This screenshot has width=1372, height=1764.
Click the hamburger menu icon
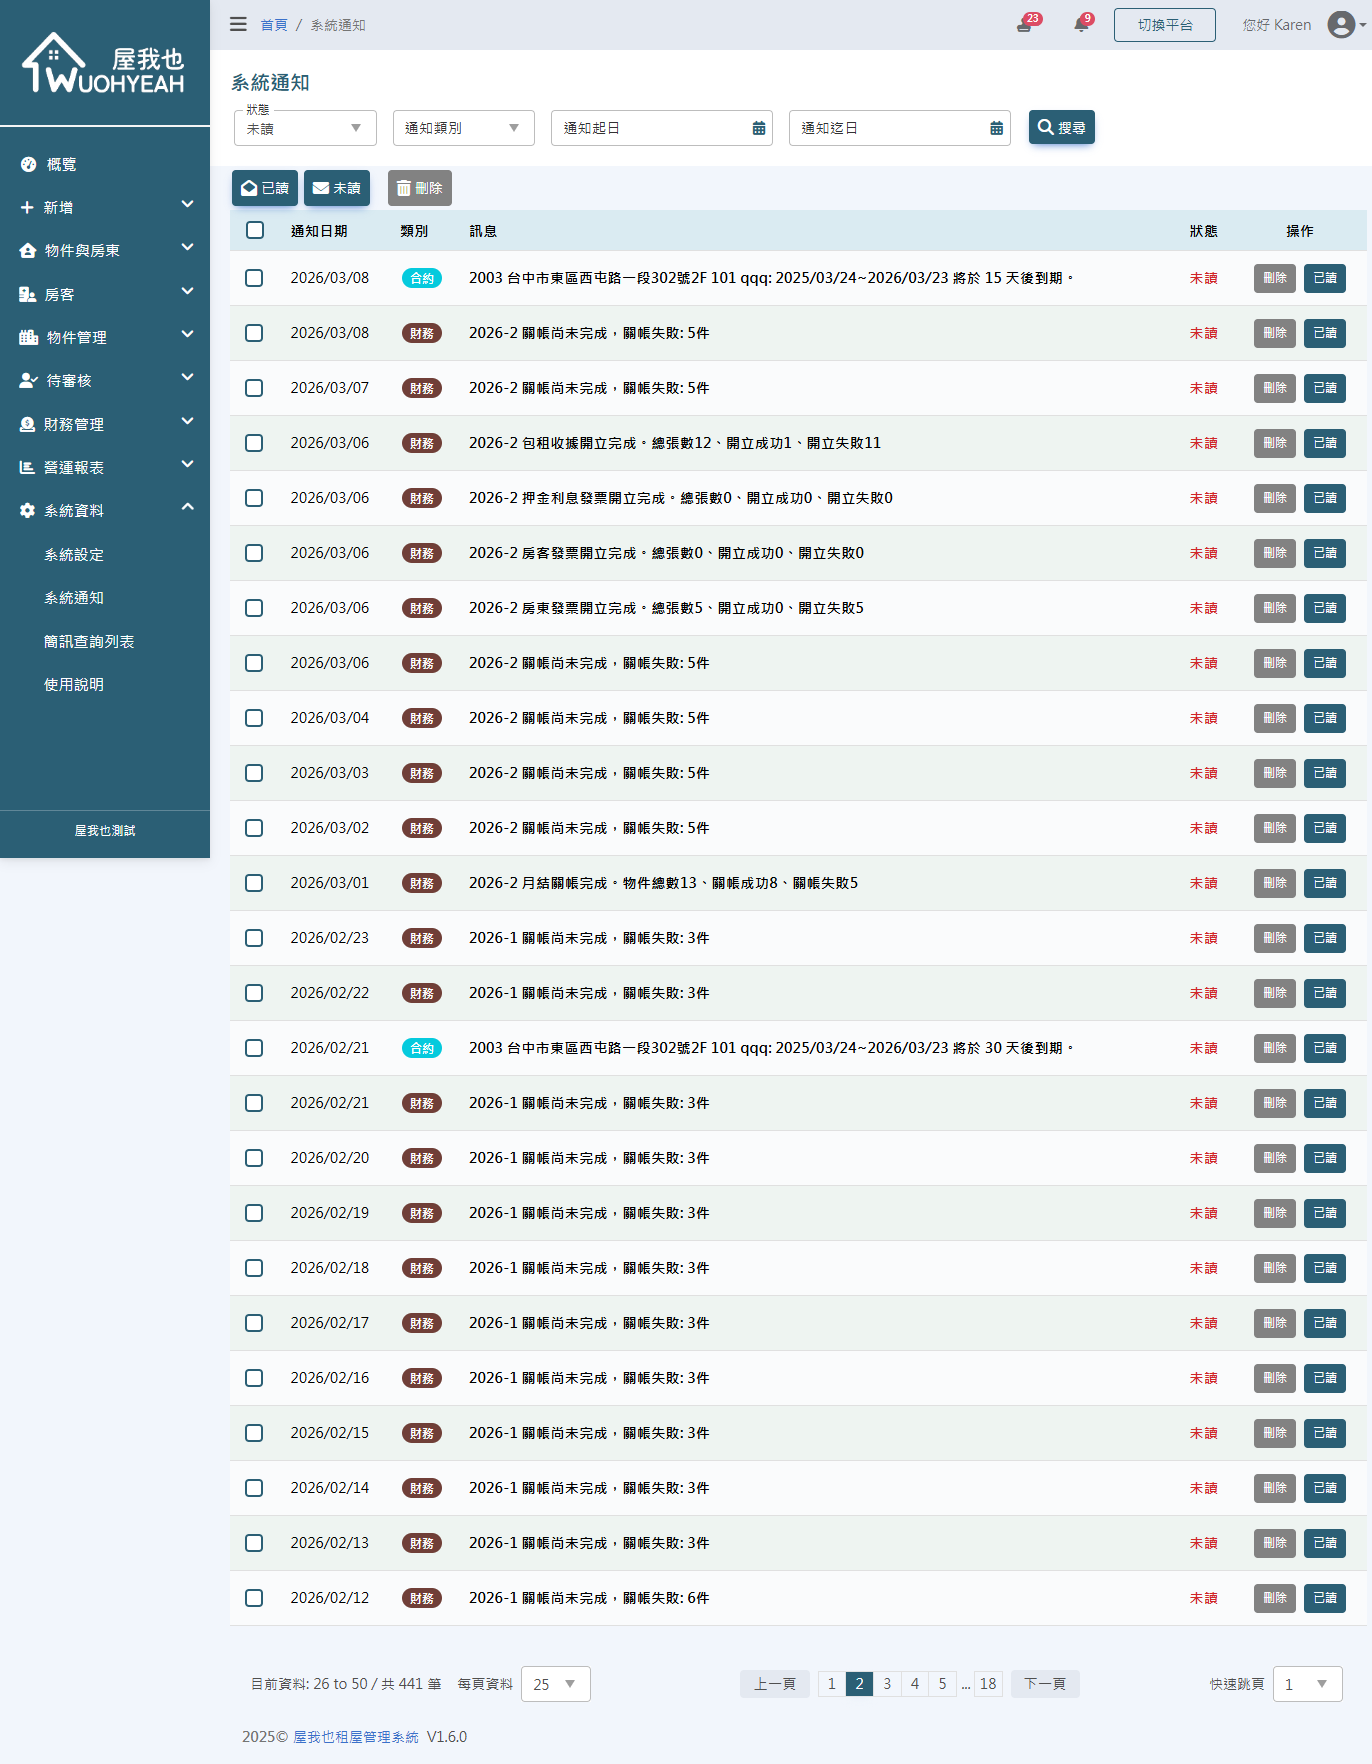coord(238,24)
